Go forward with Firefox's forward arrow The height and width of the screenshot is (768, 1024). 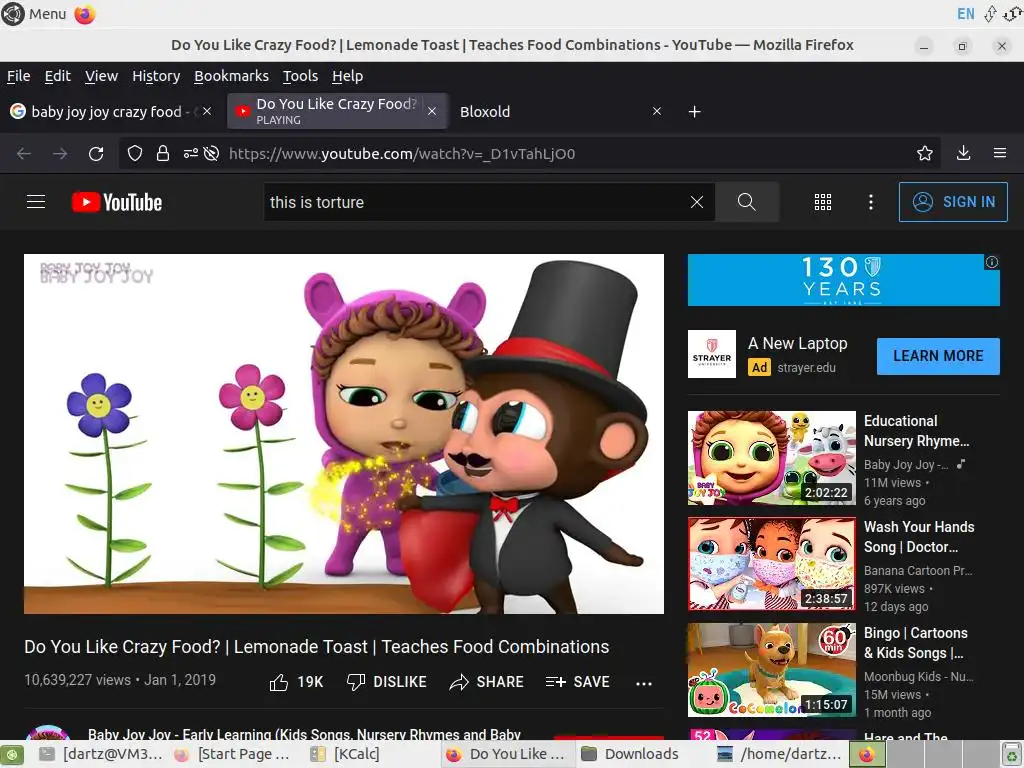pos(60,153)
